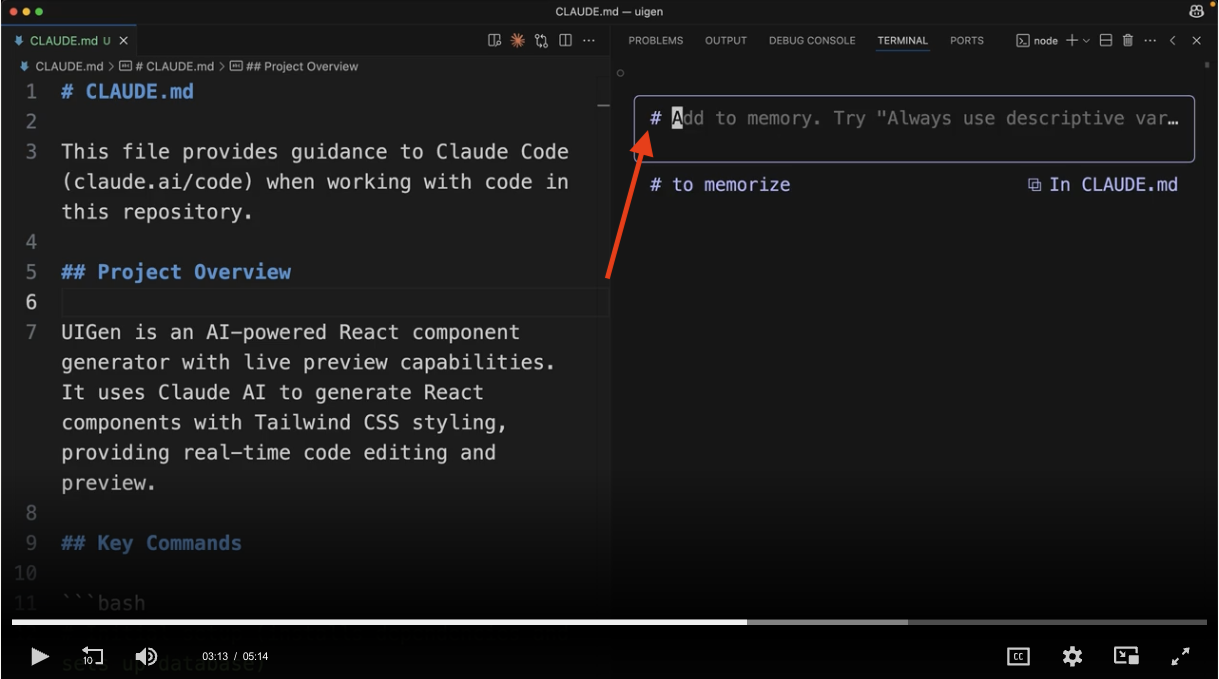Enable picture-in-picture mode
The width and height of the screenshot is (1219, 679).
tap(1126, 656)
